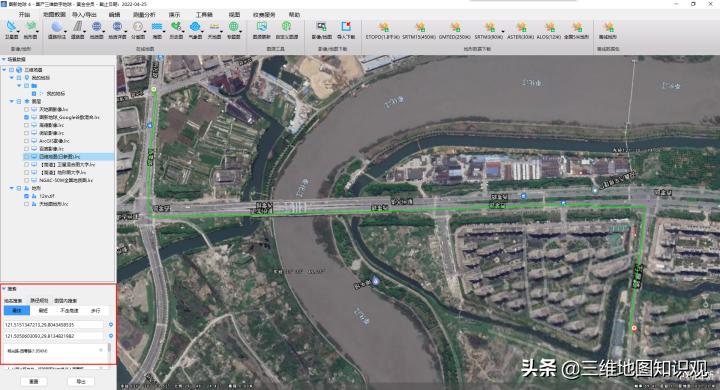Viewport: 720px width, 390px height.
Task: Click the history map (历史图) icon
Action: click(x=176, y=27)
